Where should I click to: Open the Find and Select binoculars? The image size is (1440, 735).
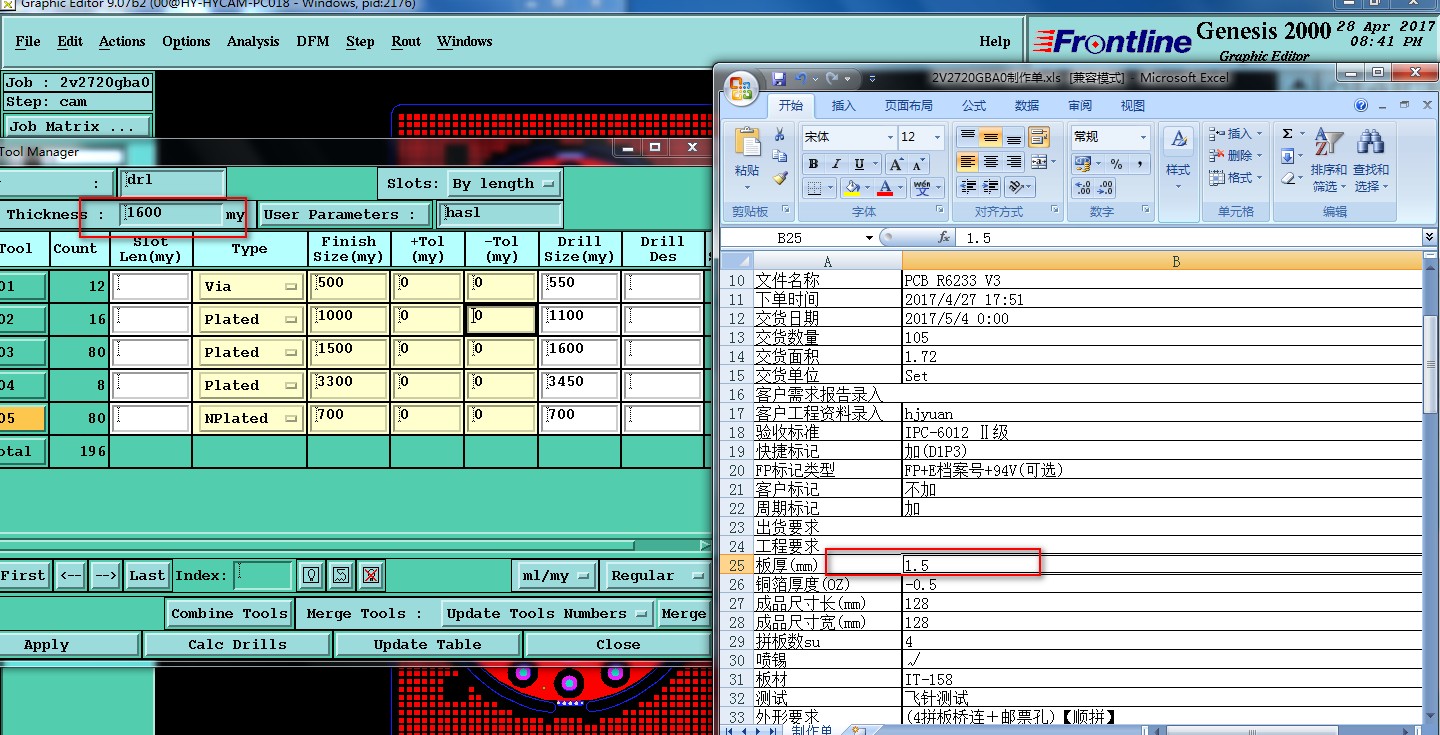(1370, 143)
